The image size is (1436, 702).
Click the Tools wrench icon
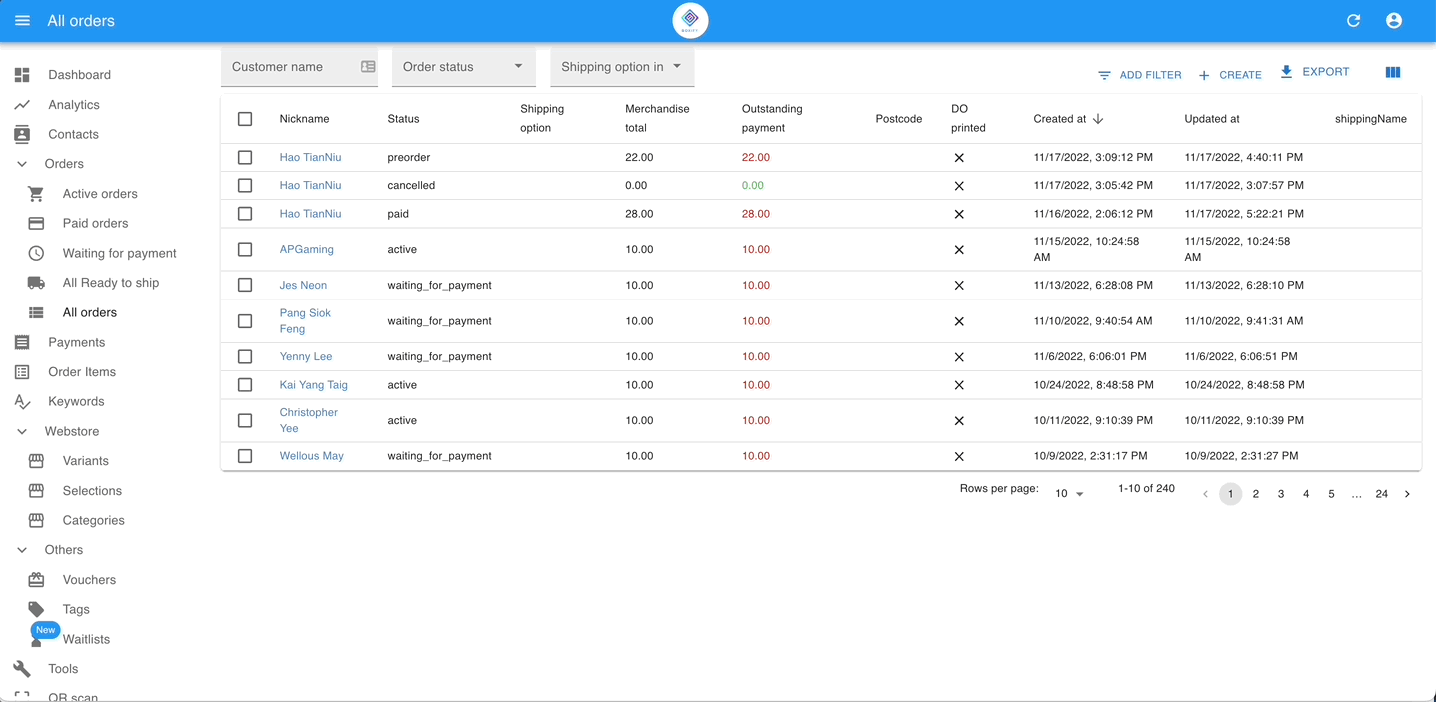22,669
